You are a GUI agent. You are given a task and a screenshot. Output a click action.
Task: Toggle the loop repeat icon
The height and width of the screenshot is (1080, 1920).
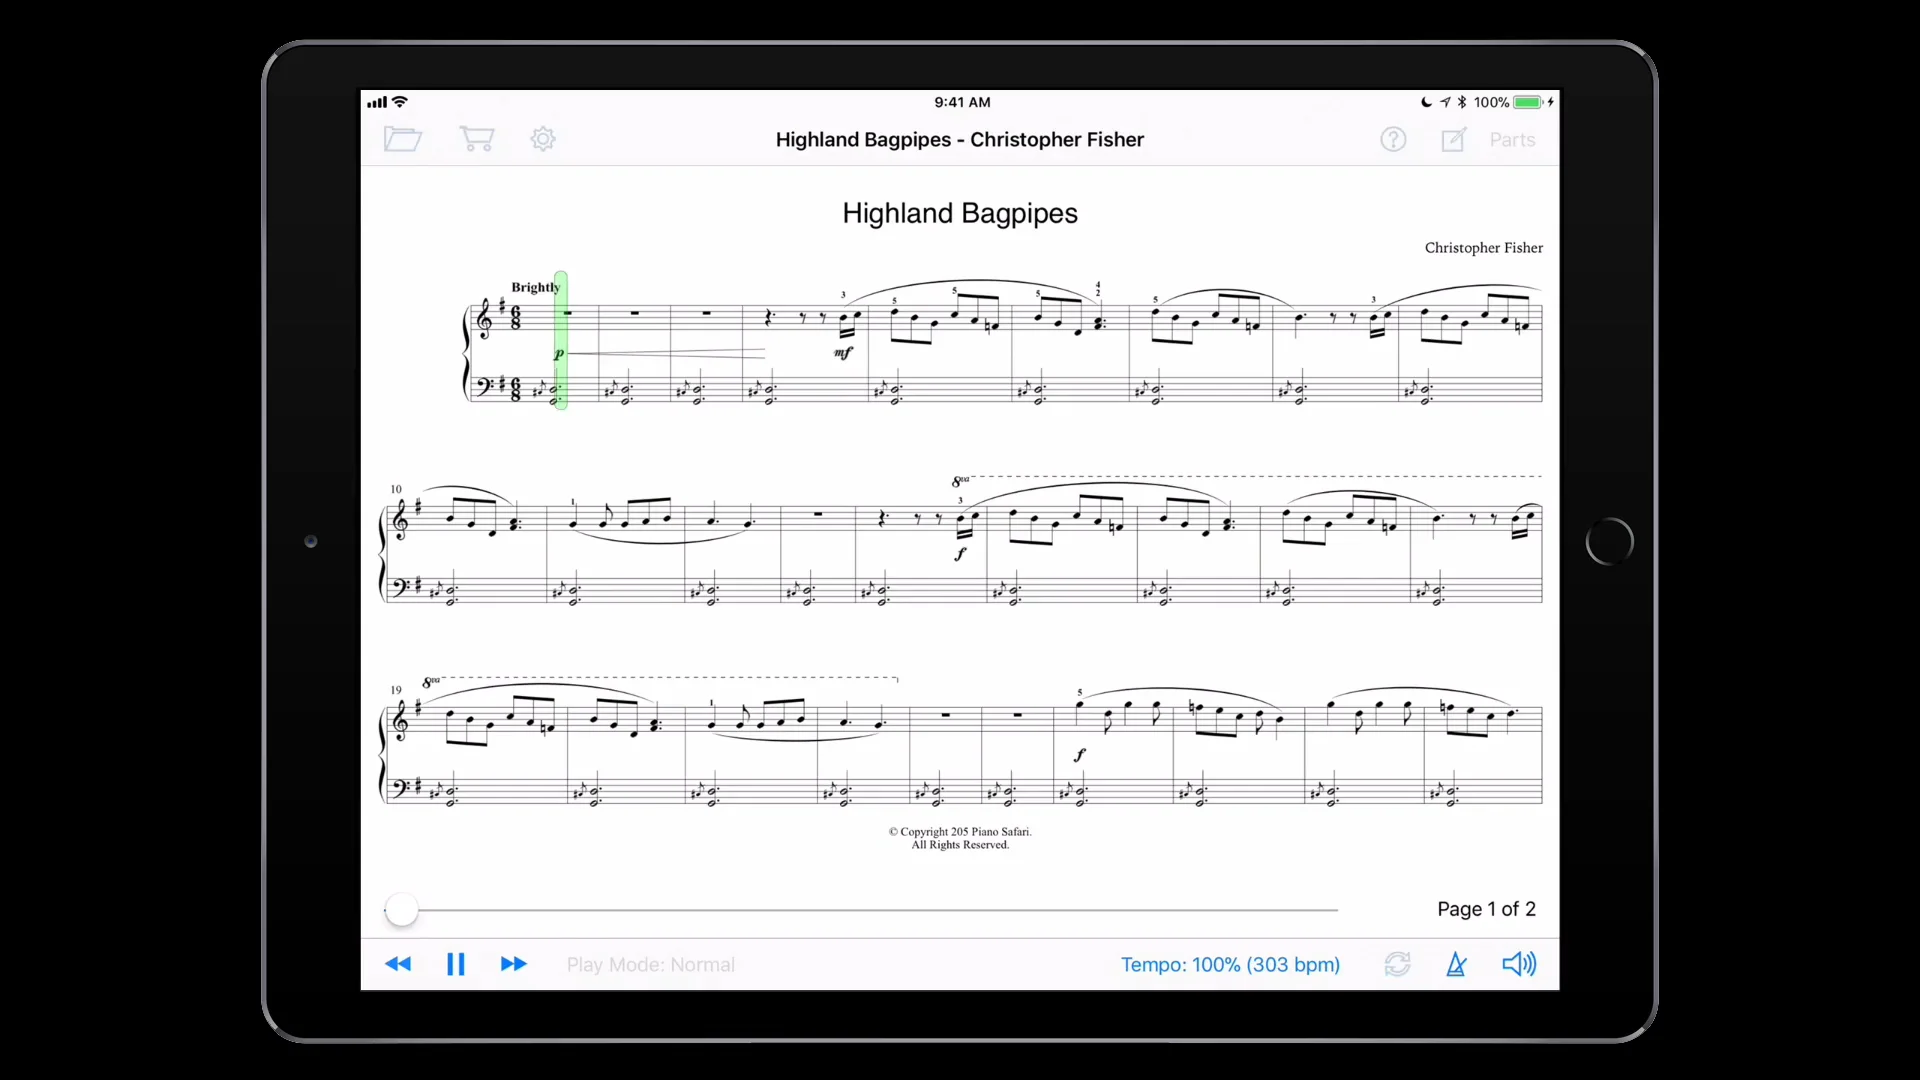tap(1397, 964)
